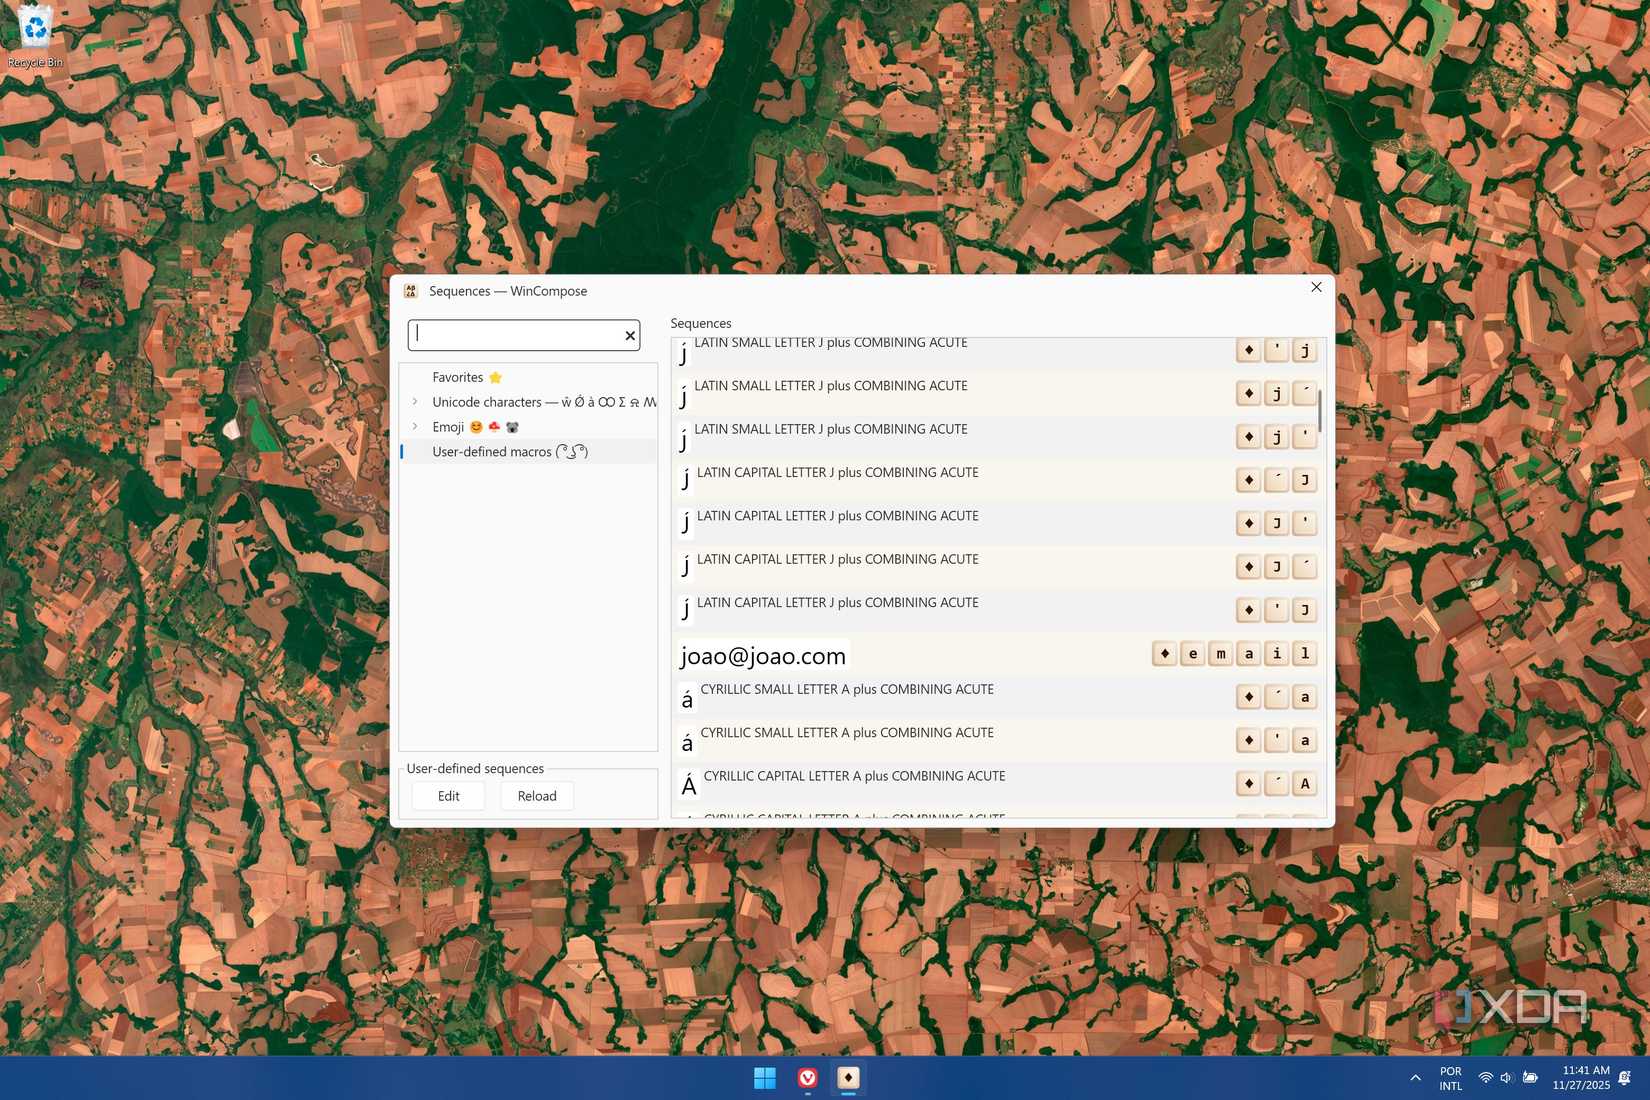Open Vivaldi browser from the taskbar

tap(807, 1077)
